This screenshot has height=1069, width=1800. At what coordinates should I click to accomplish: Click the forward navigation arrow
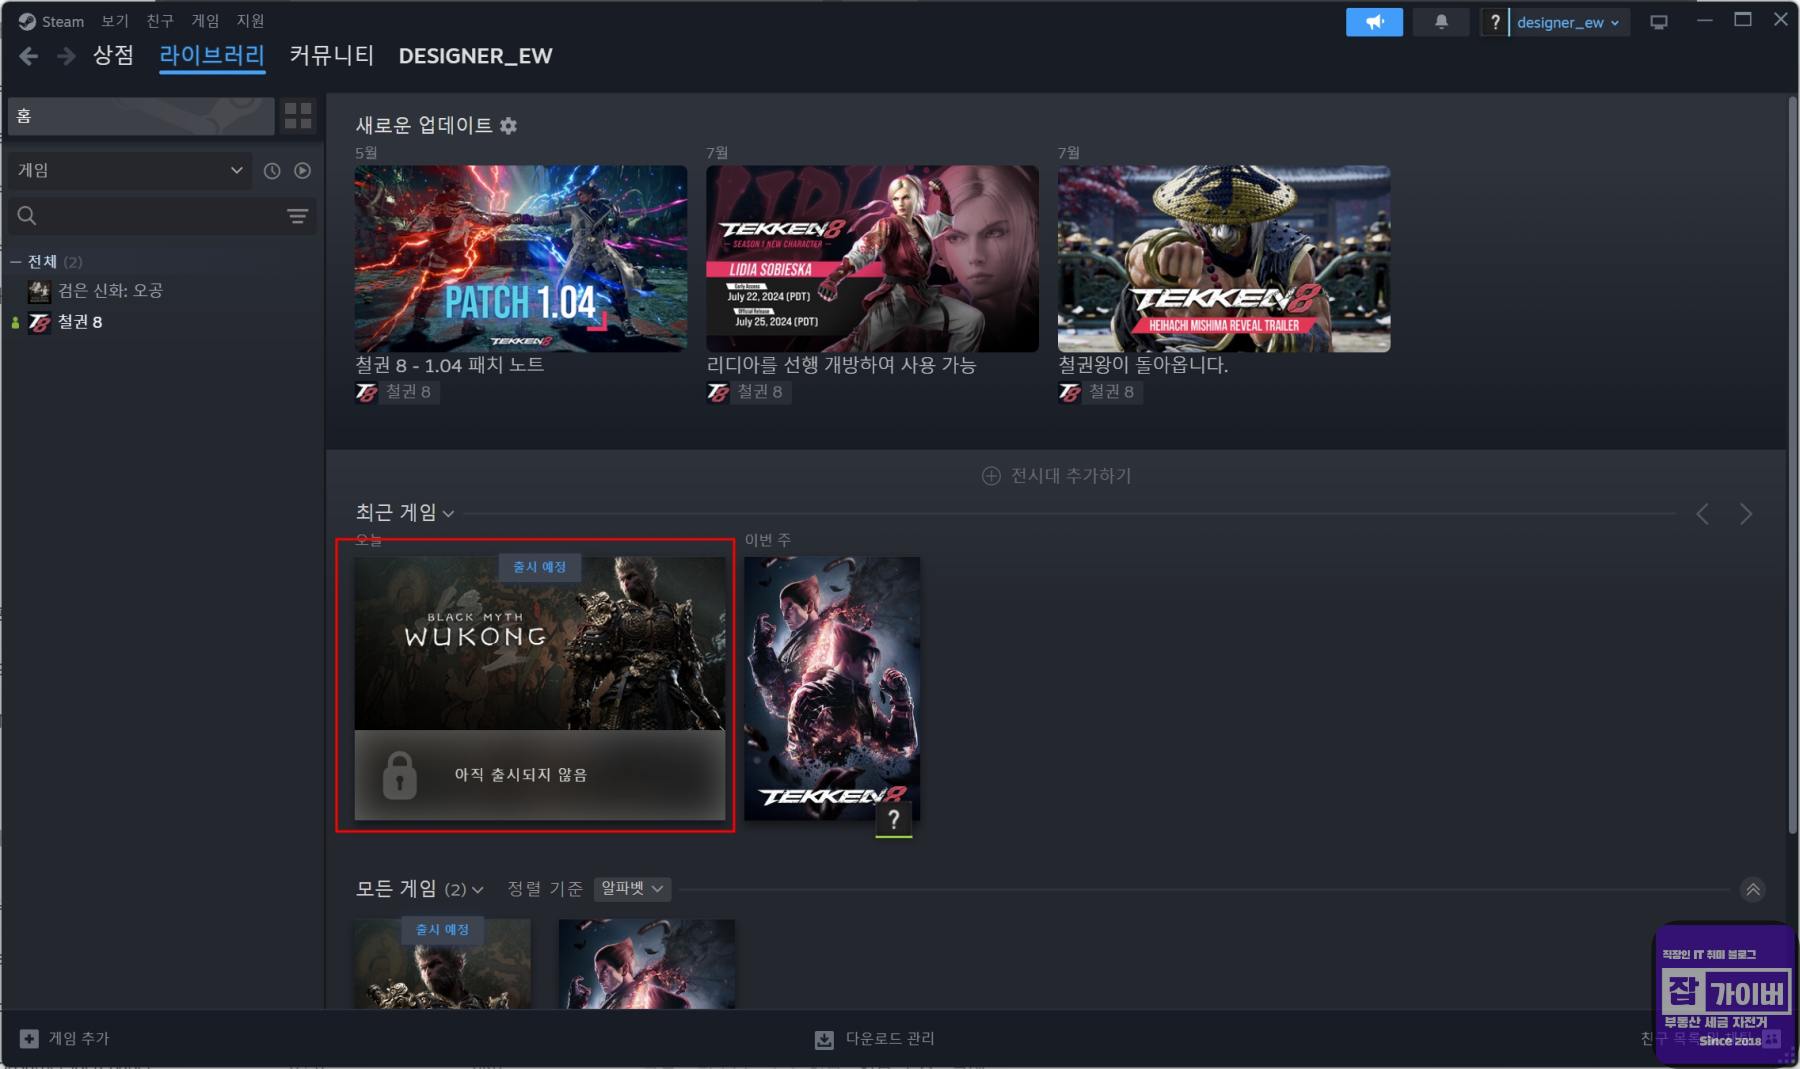tap(66, 56)
